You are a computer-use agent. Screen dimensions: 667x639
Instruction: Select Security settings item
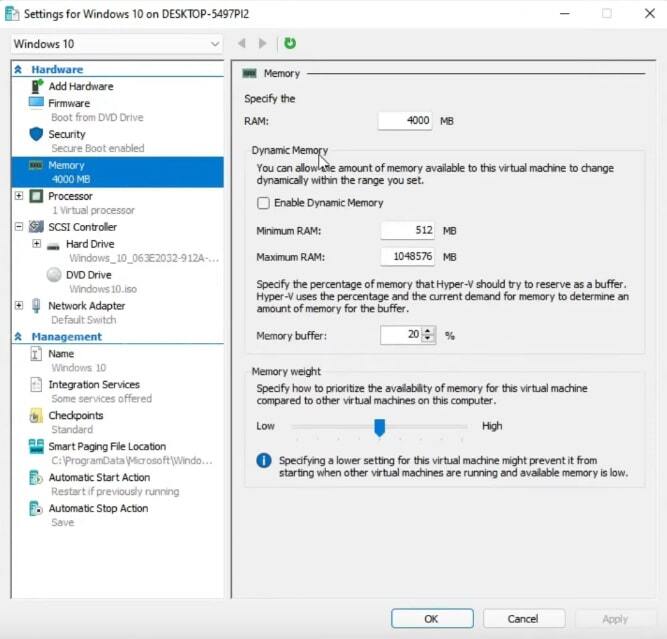pos(67,134)
